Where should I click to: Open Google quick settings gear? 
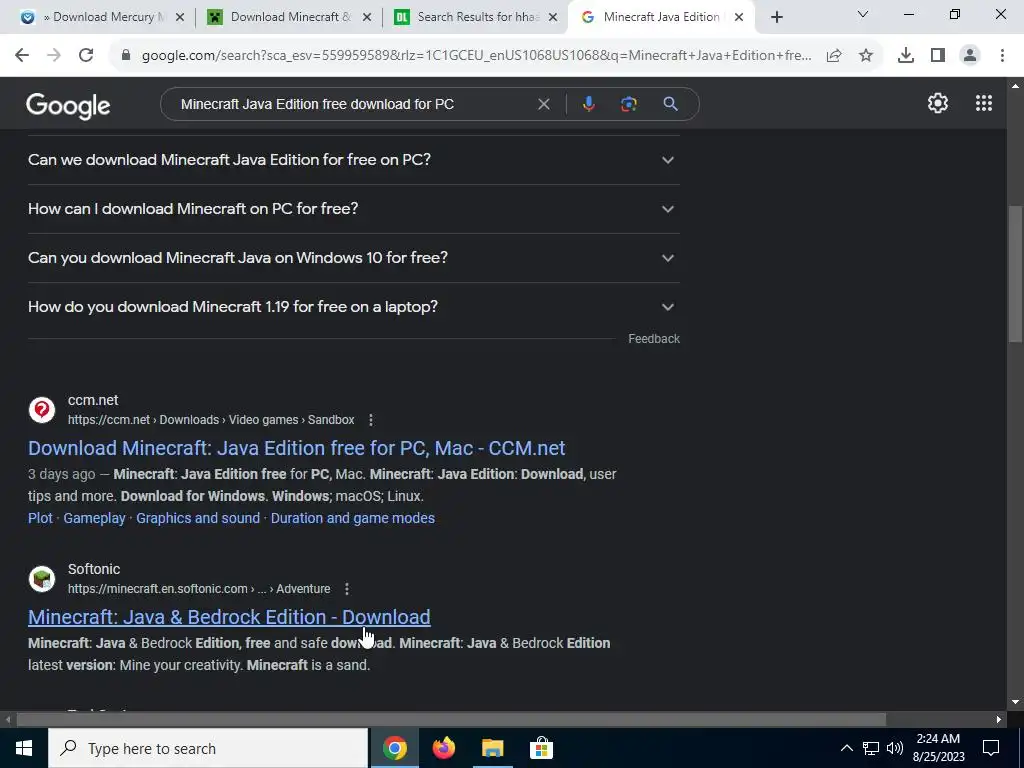click(x=938, y=103)
